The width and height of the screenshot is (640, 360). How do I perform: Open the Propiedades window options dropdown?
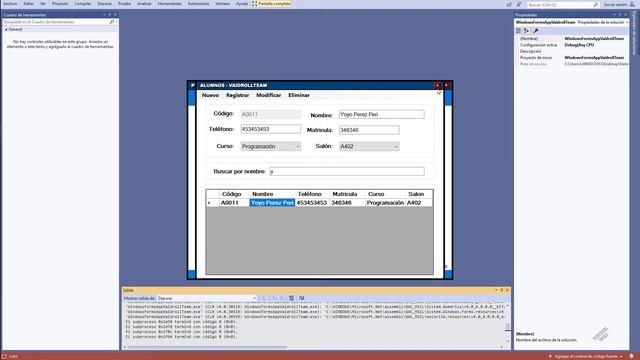click(x=615, y=15)
